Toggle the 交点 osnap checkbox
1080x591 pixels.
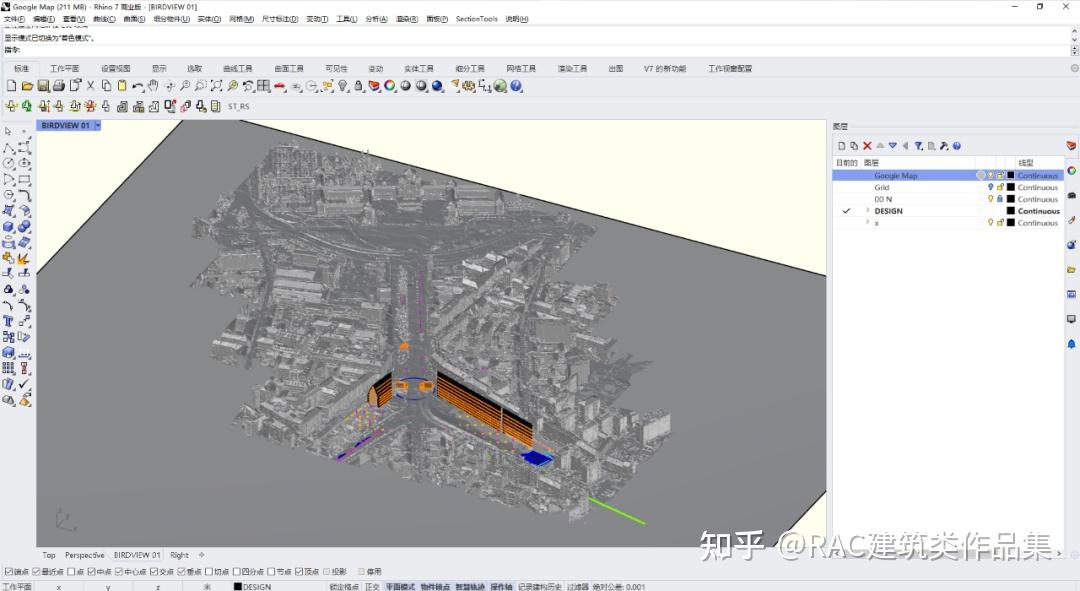(154, 572)
